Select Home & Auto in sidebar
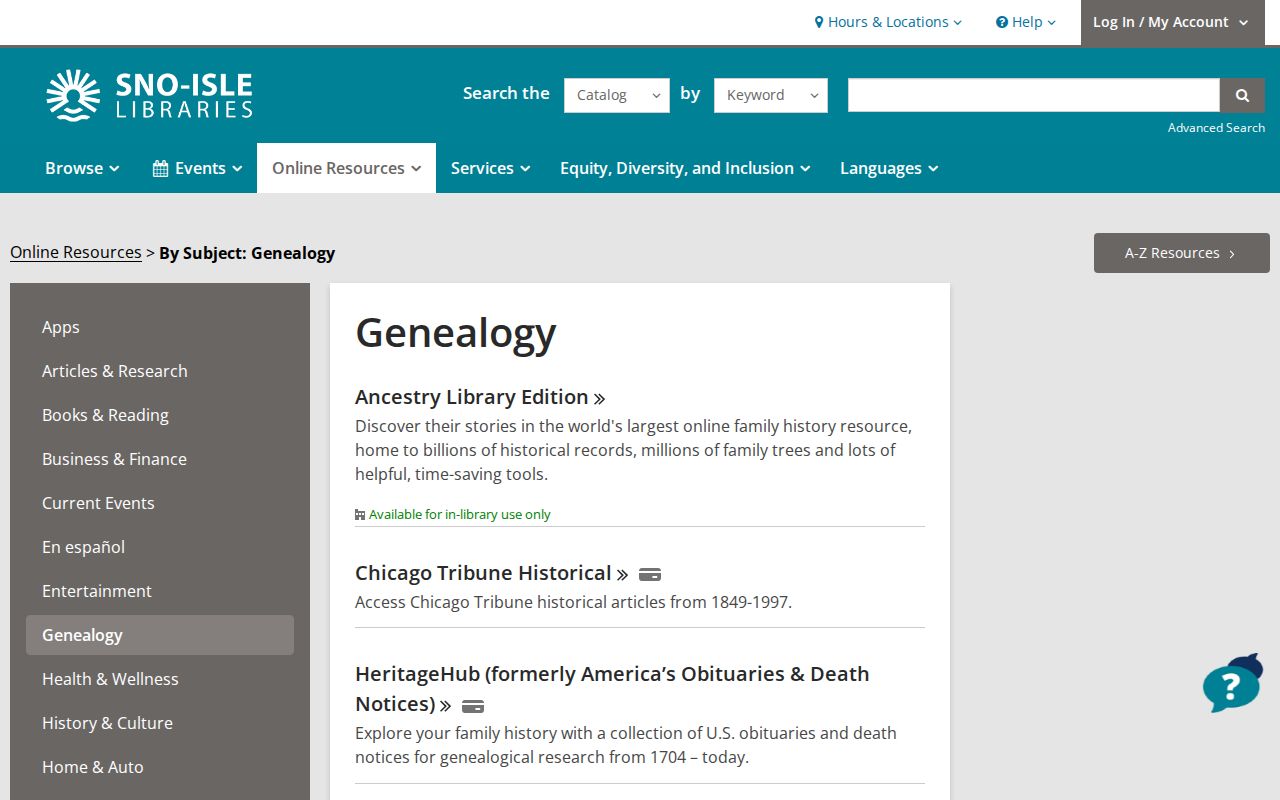The height and width of the screenshot is (800, 1280). 160,767
